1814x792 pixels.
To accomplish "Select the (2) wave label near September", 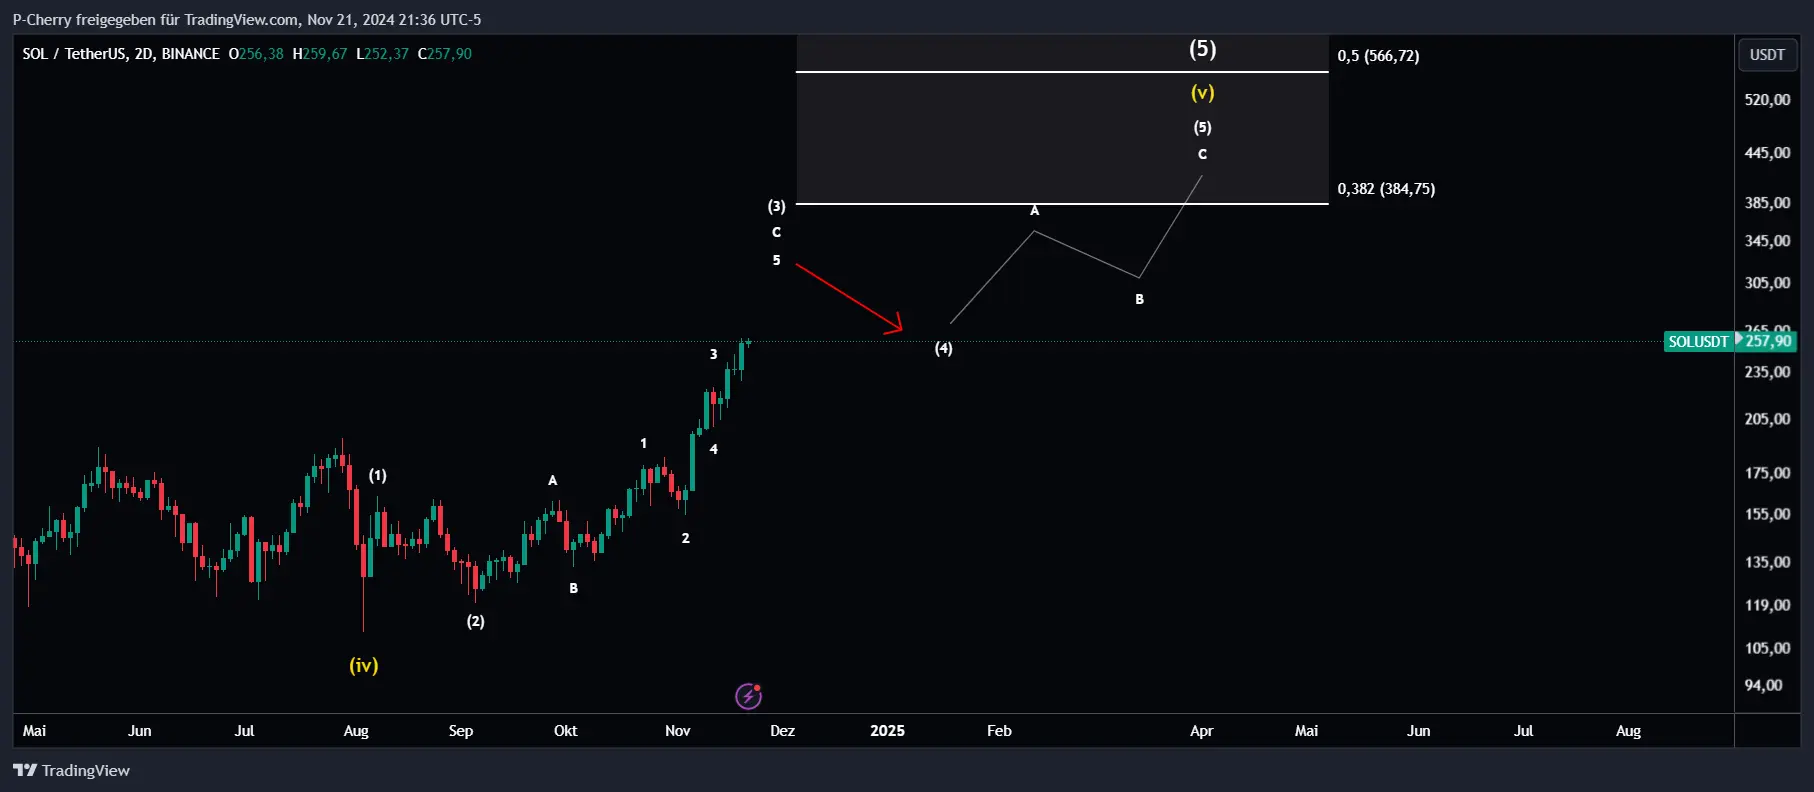I will click(475, 621).
